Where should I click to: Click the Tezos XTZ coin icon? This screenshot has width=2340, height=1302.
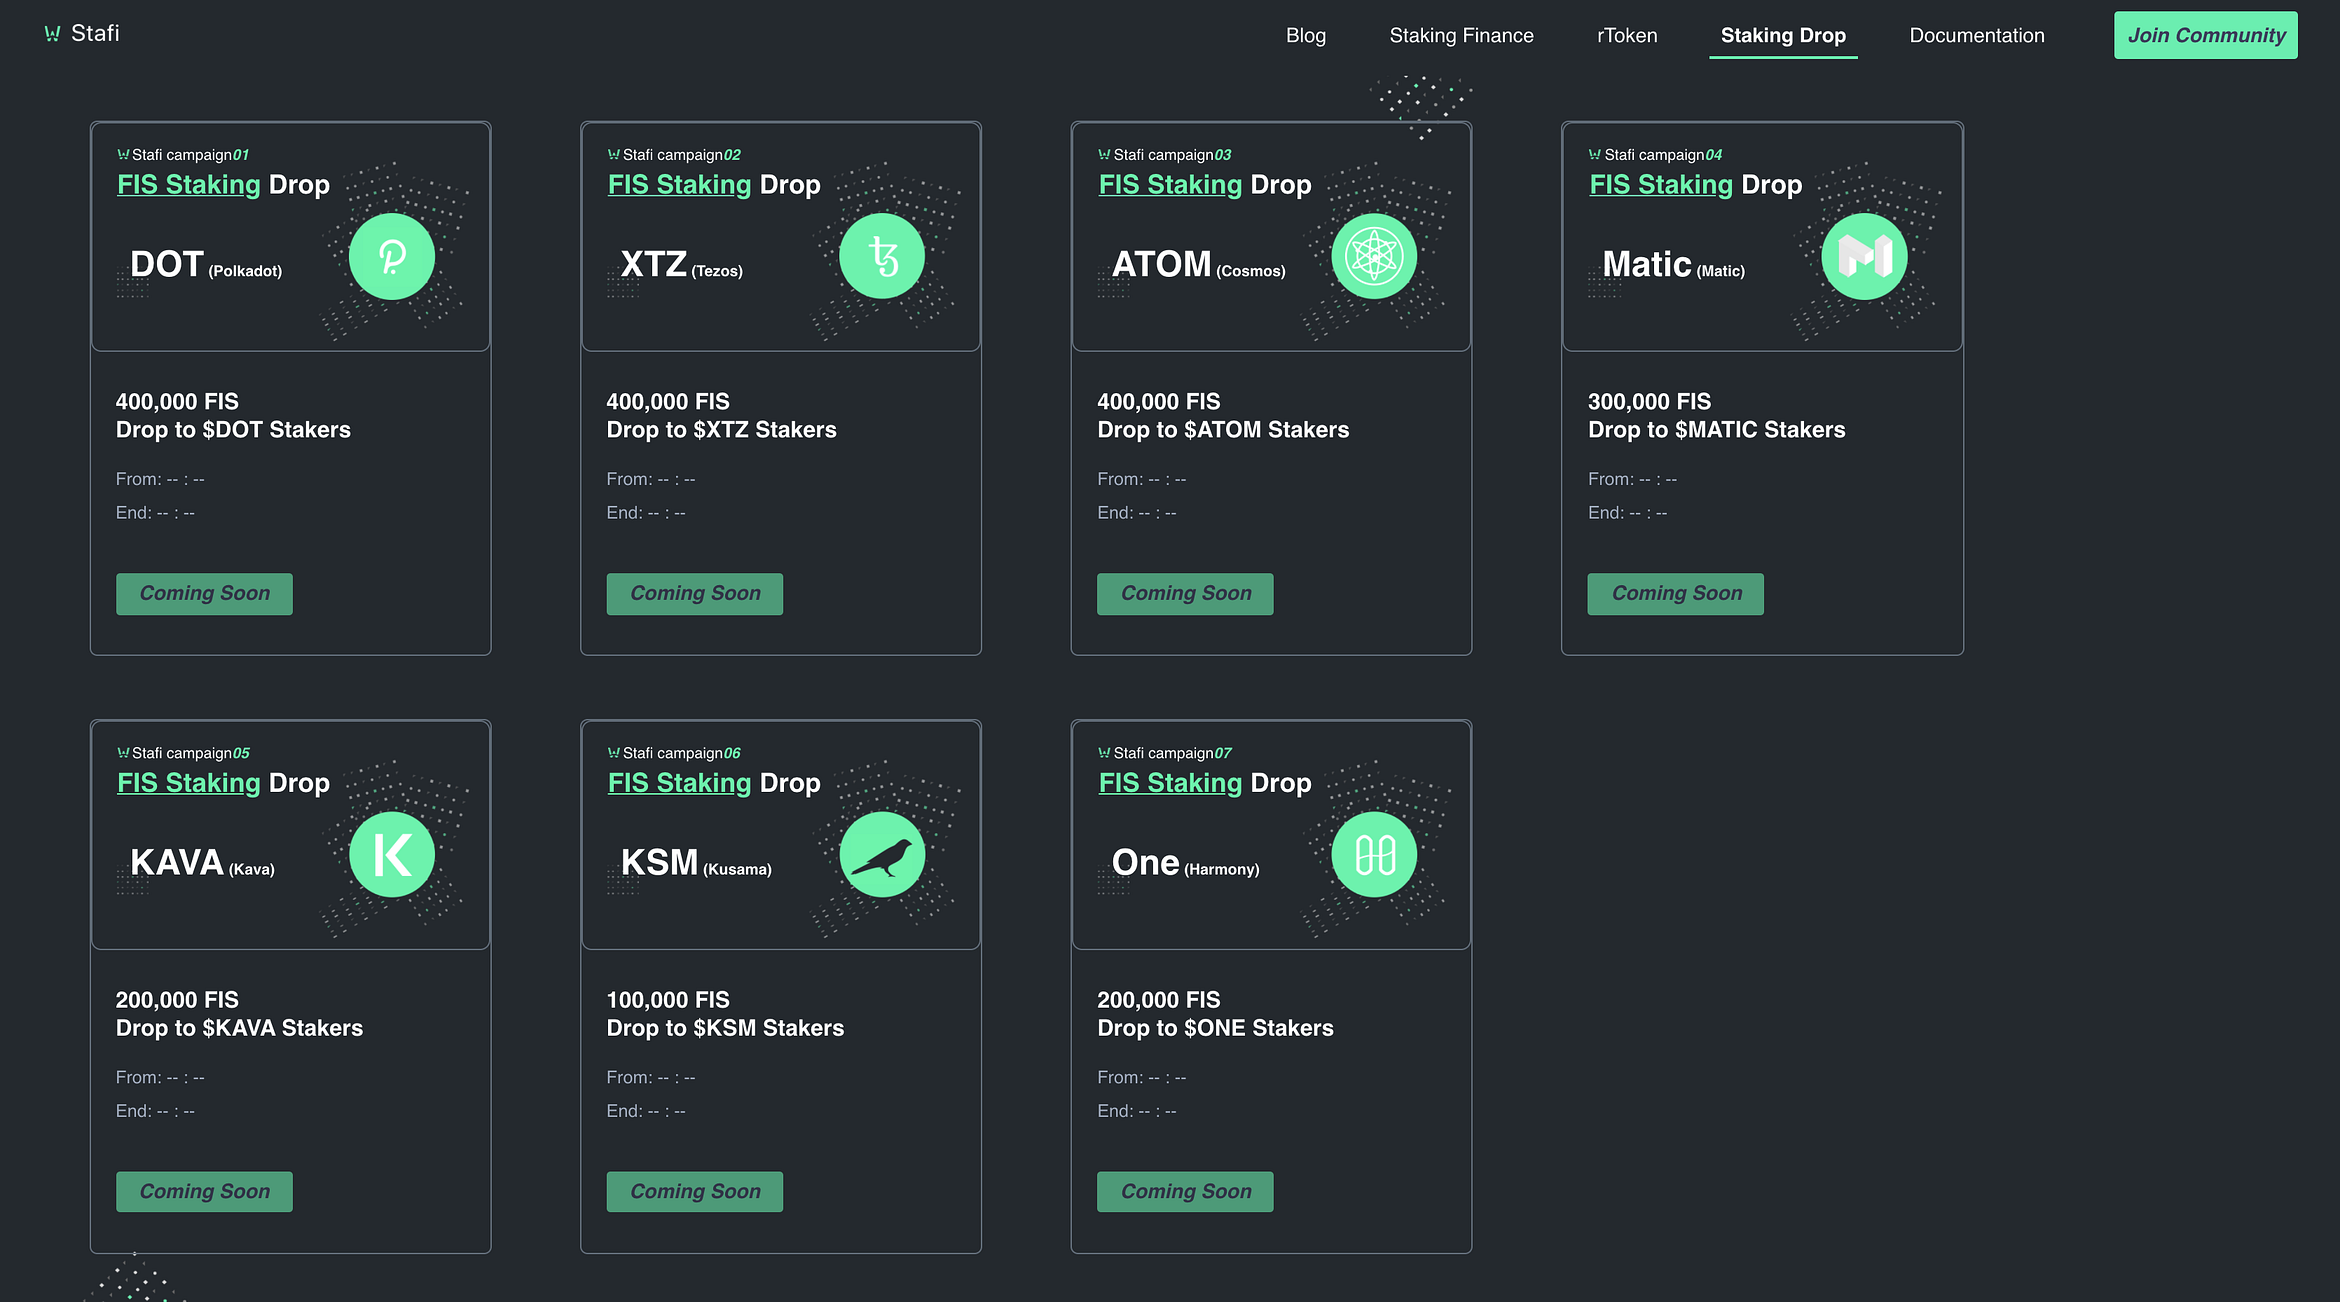882,257
